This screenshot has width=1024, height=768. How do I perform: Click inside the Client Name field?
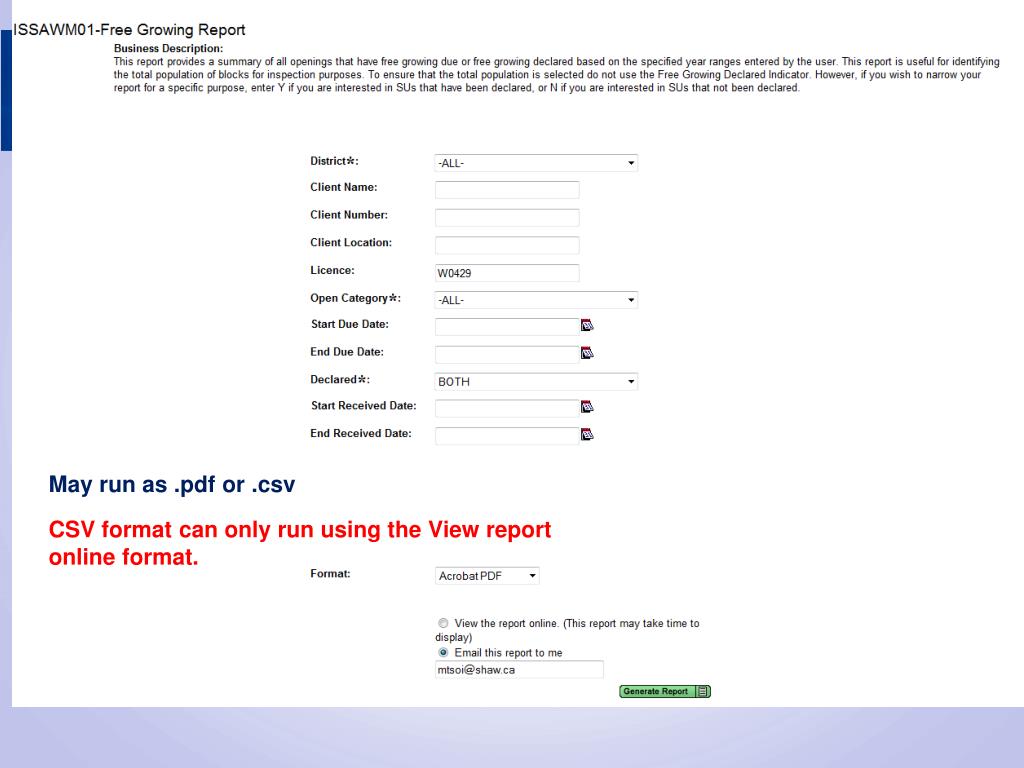pyautogui.click(x=507, y=190)
